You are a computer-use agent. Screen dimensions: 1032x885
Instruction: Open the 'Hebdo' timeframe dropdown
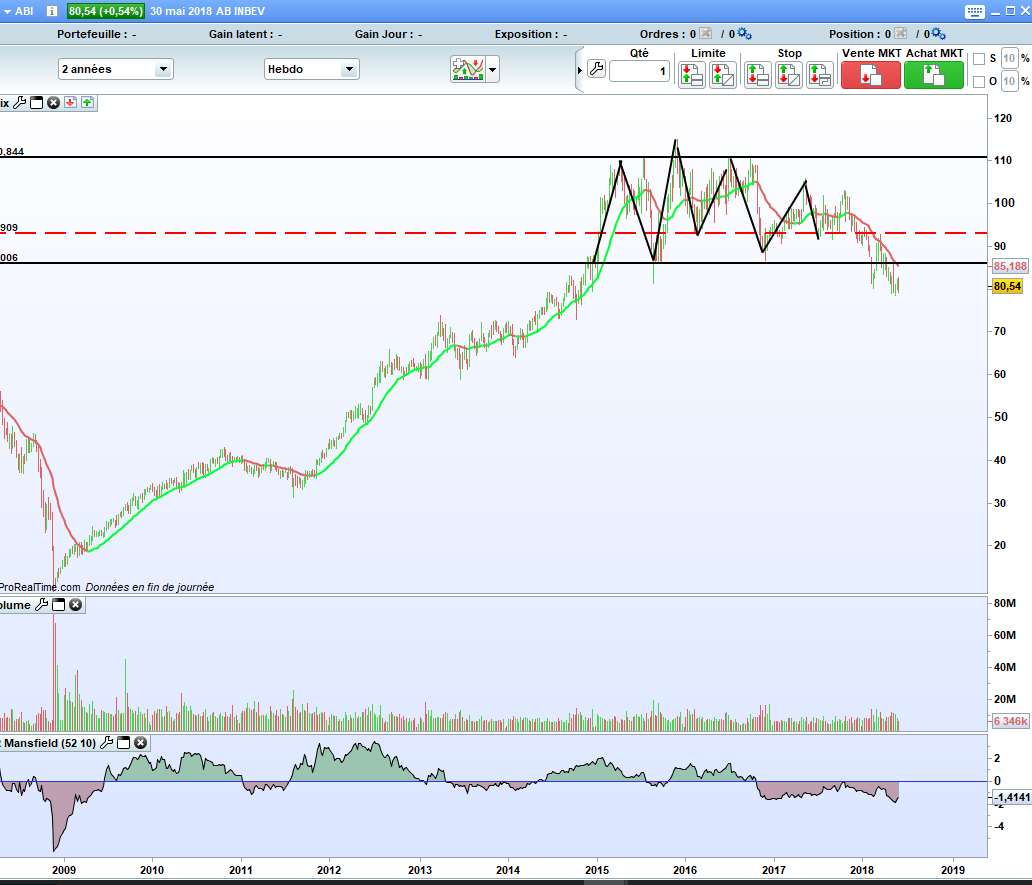tap(312, 69)
